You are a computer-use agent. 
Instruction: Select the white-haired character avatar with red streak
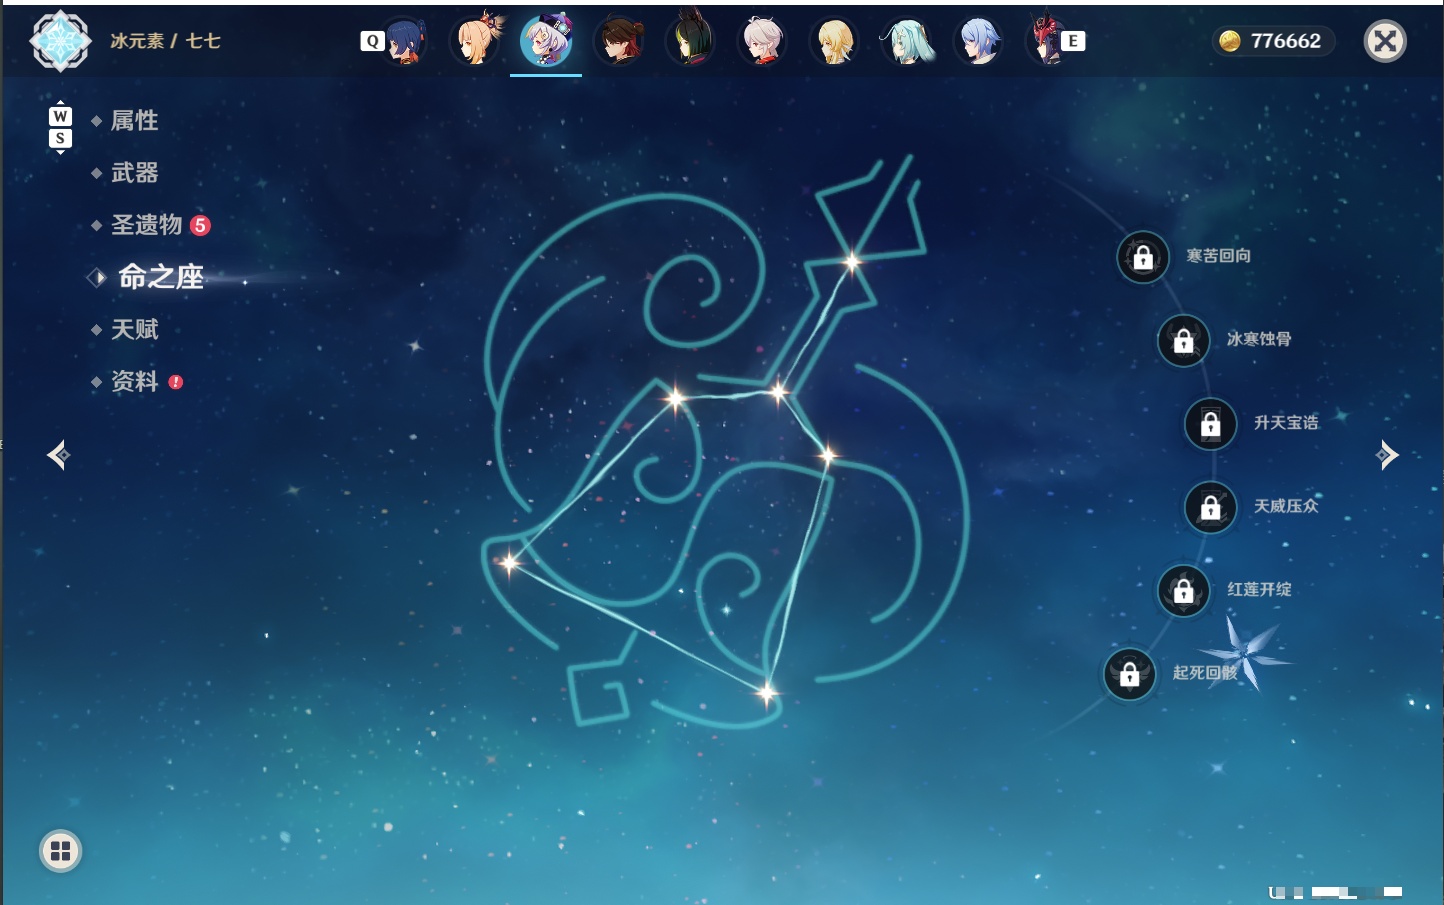pyautogui.click(x=763, y=41)
